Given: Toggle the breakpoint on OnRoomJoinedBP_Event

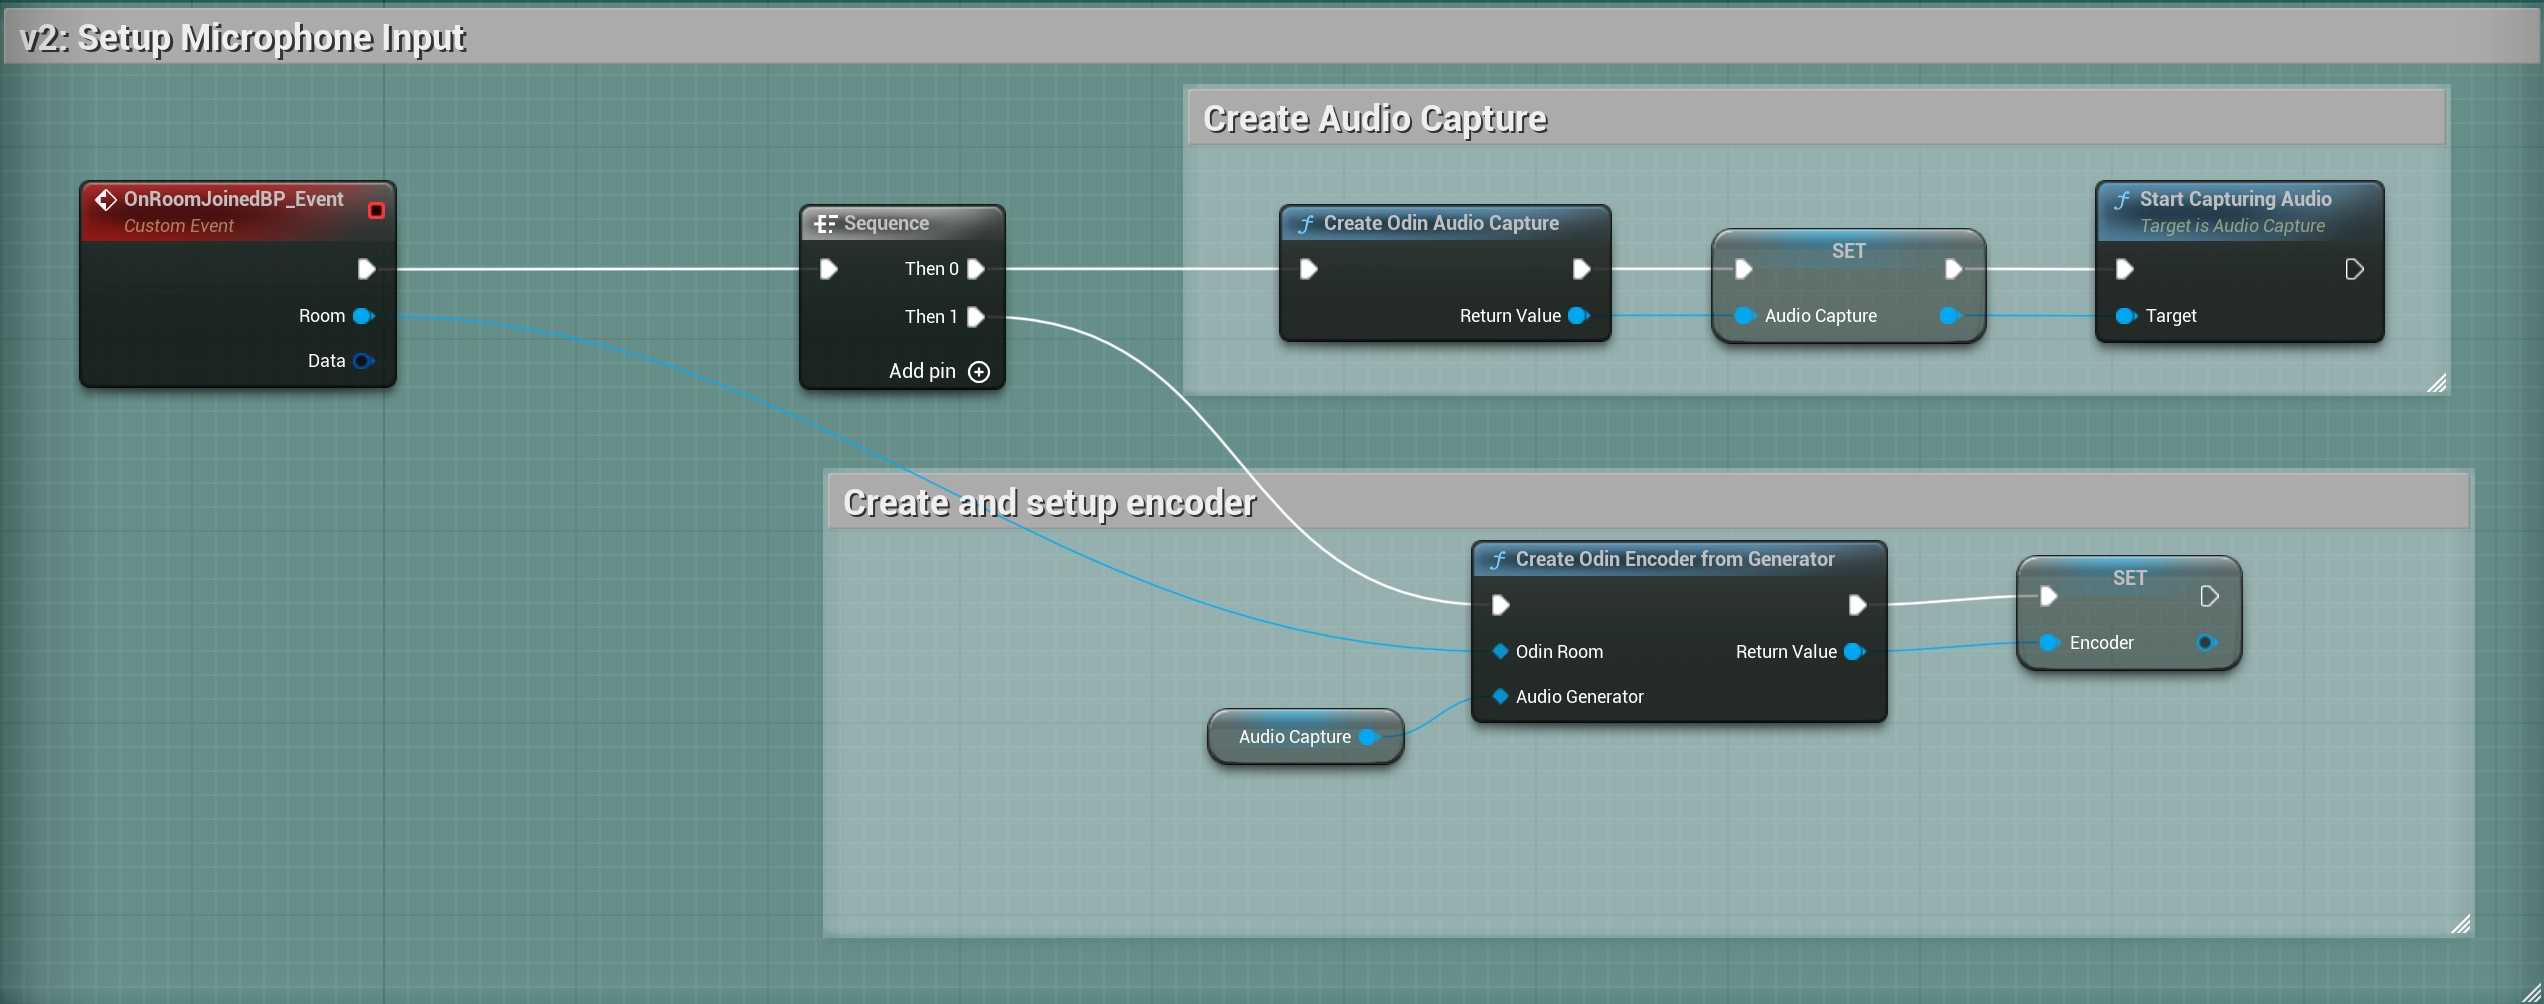Looking at the screenshot, I should [378, 210].
